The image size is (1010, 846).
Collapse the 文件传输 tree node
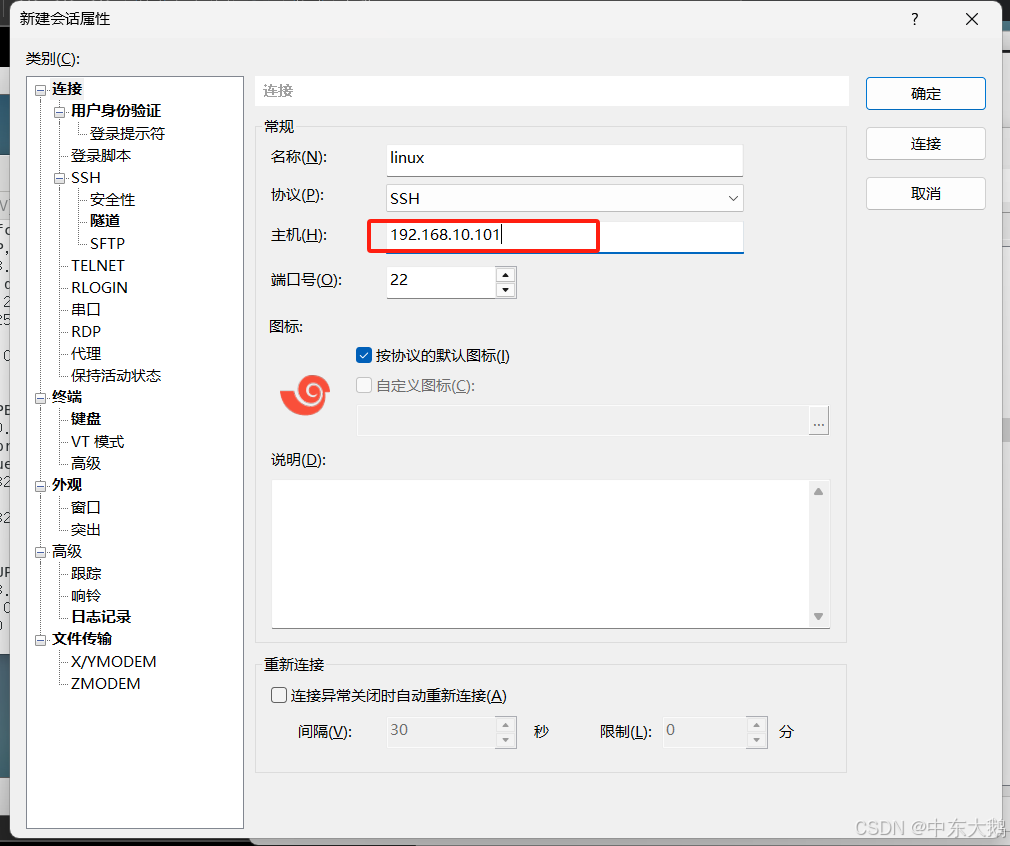coord(41,640)
